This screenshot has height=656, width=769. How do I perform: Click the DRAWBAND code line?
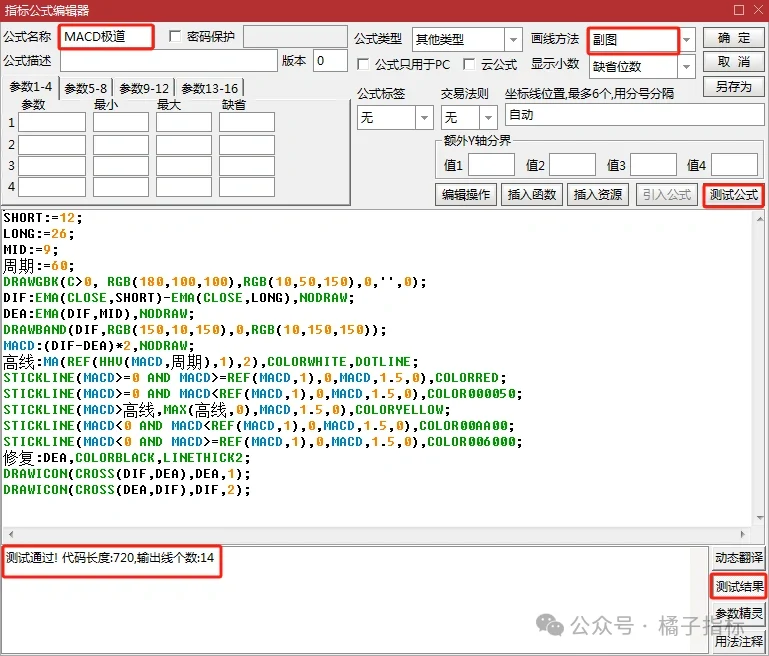click(195, 329)
